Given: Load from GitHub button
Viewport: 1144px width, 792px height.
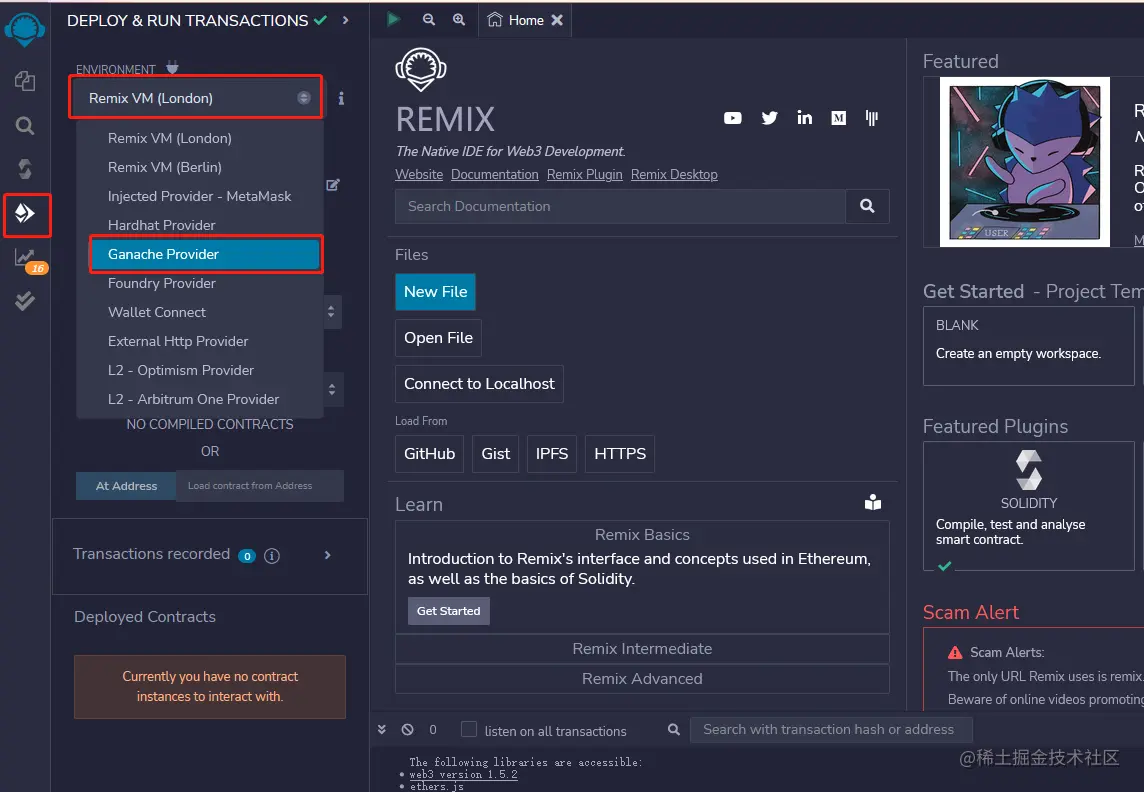Looking at the screenshot, I should [430, 454].
